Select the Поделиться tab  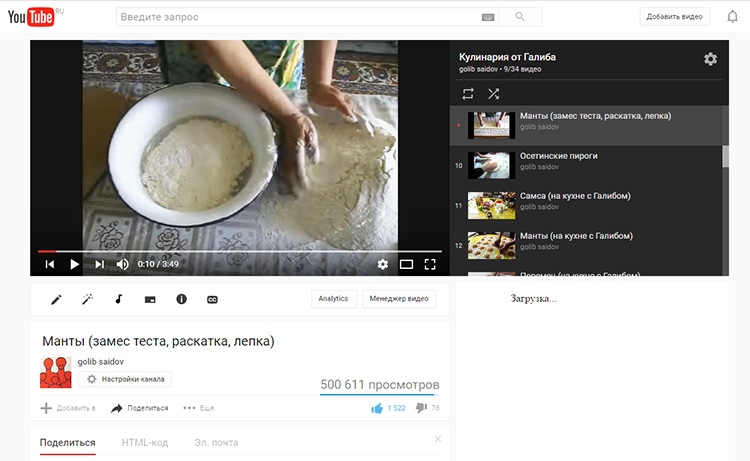(67, 443)
